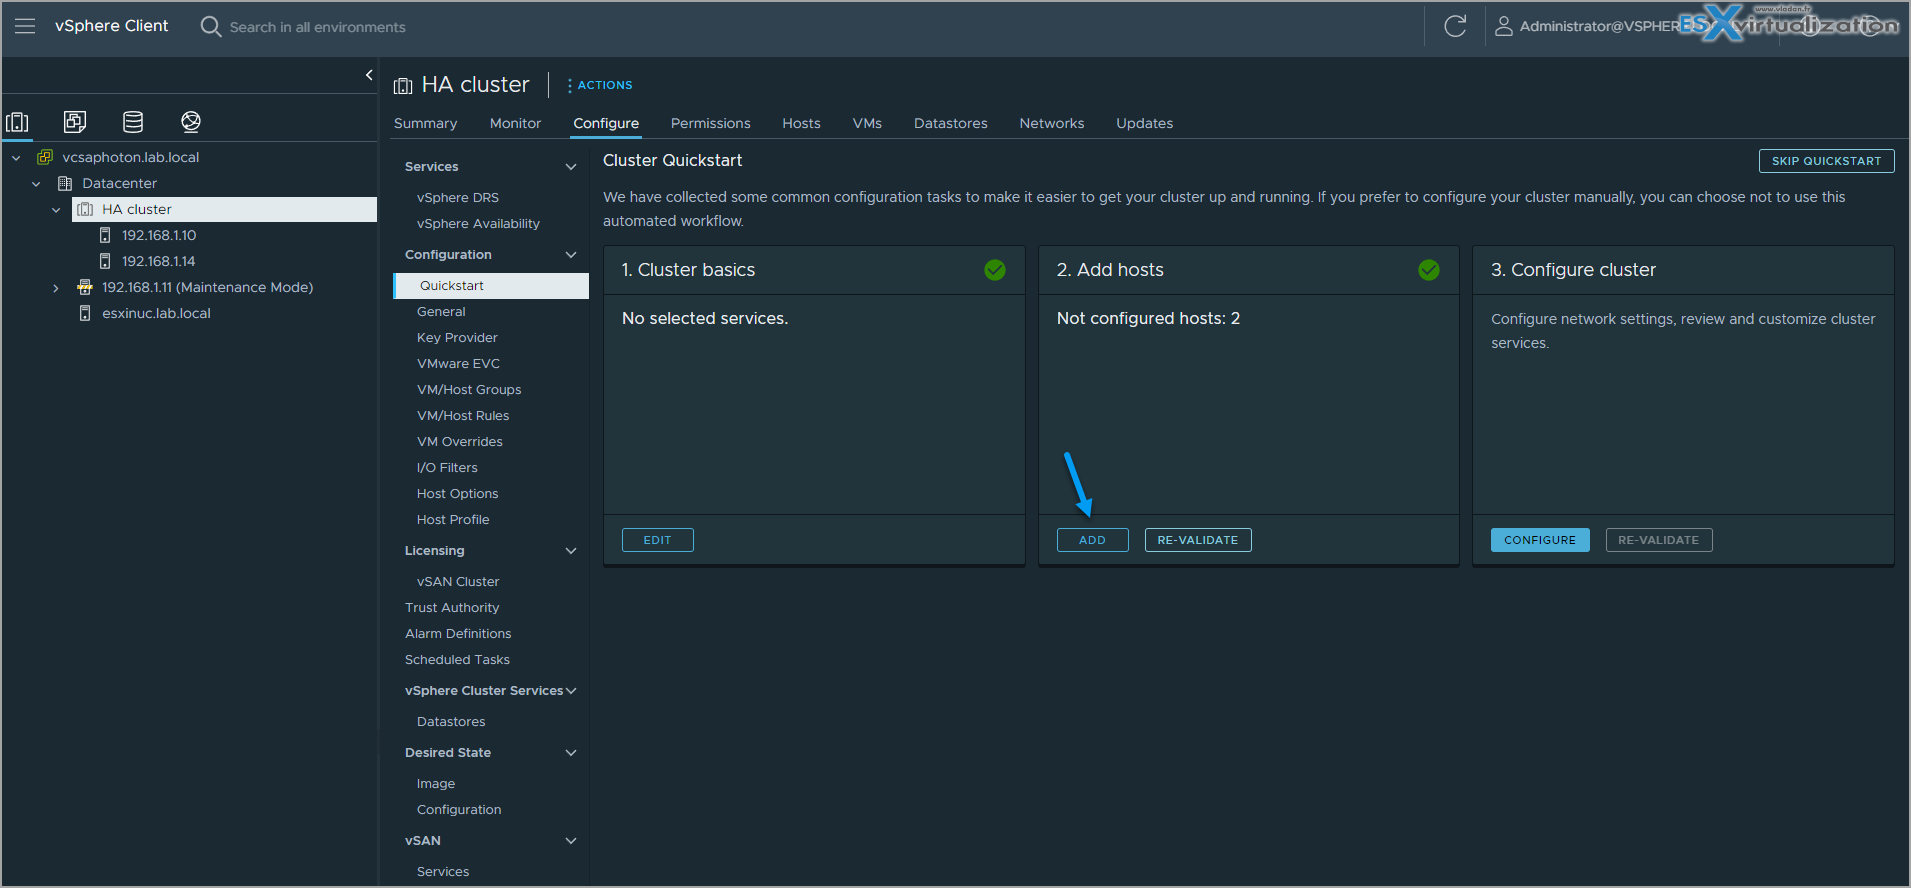Switch to VMs and Templates inventory view
This screenshot has height=888, width=1911.
[x=75, y=122]
